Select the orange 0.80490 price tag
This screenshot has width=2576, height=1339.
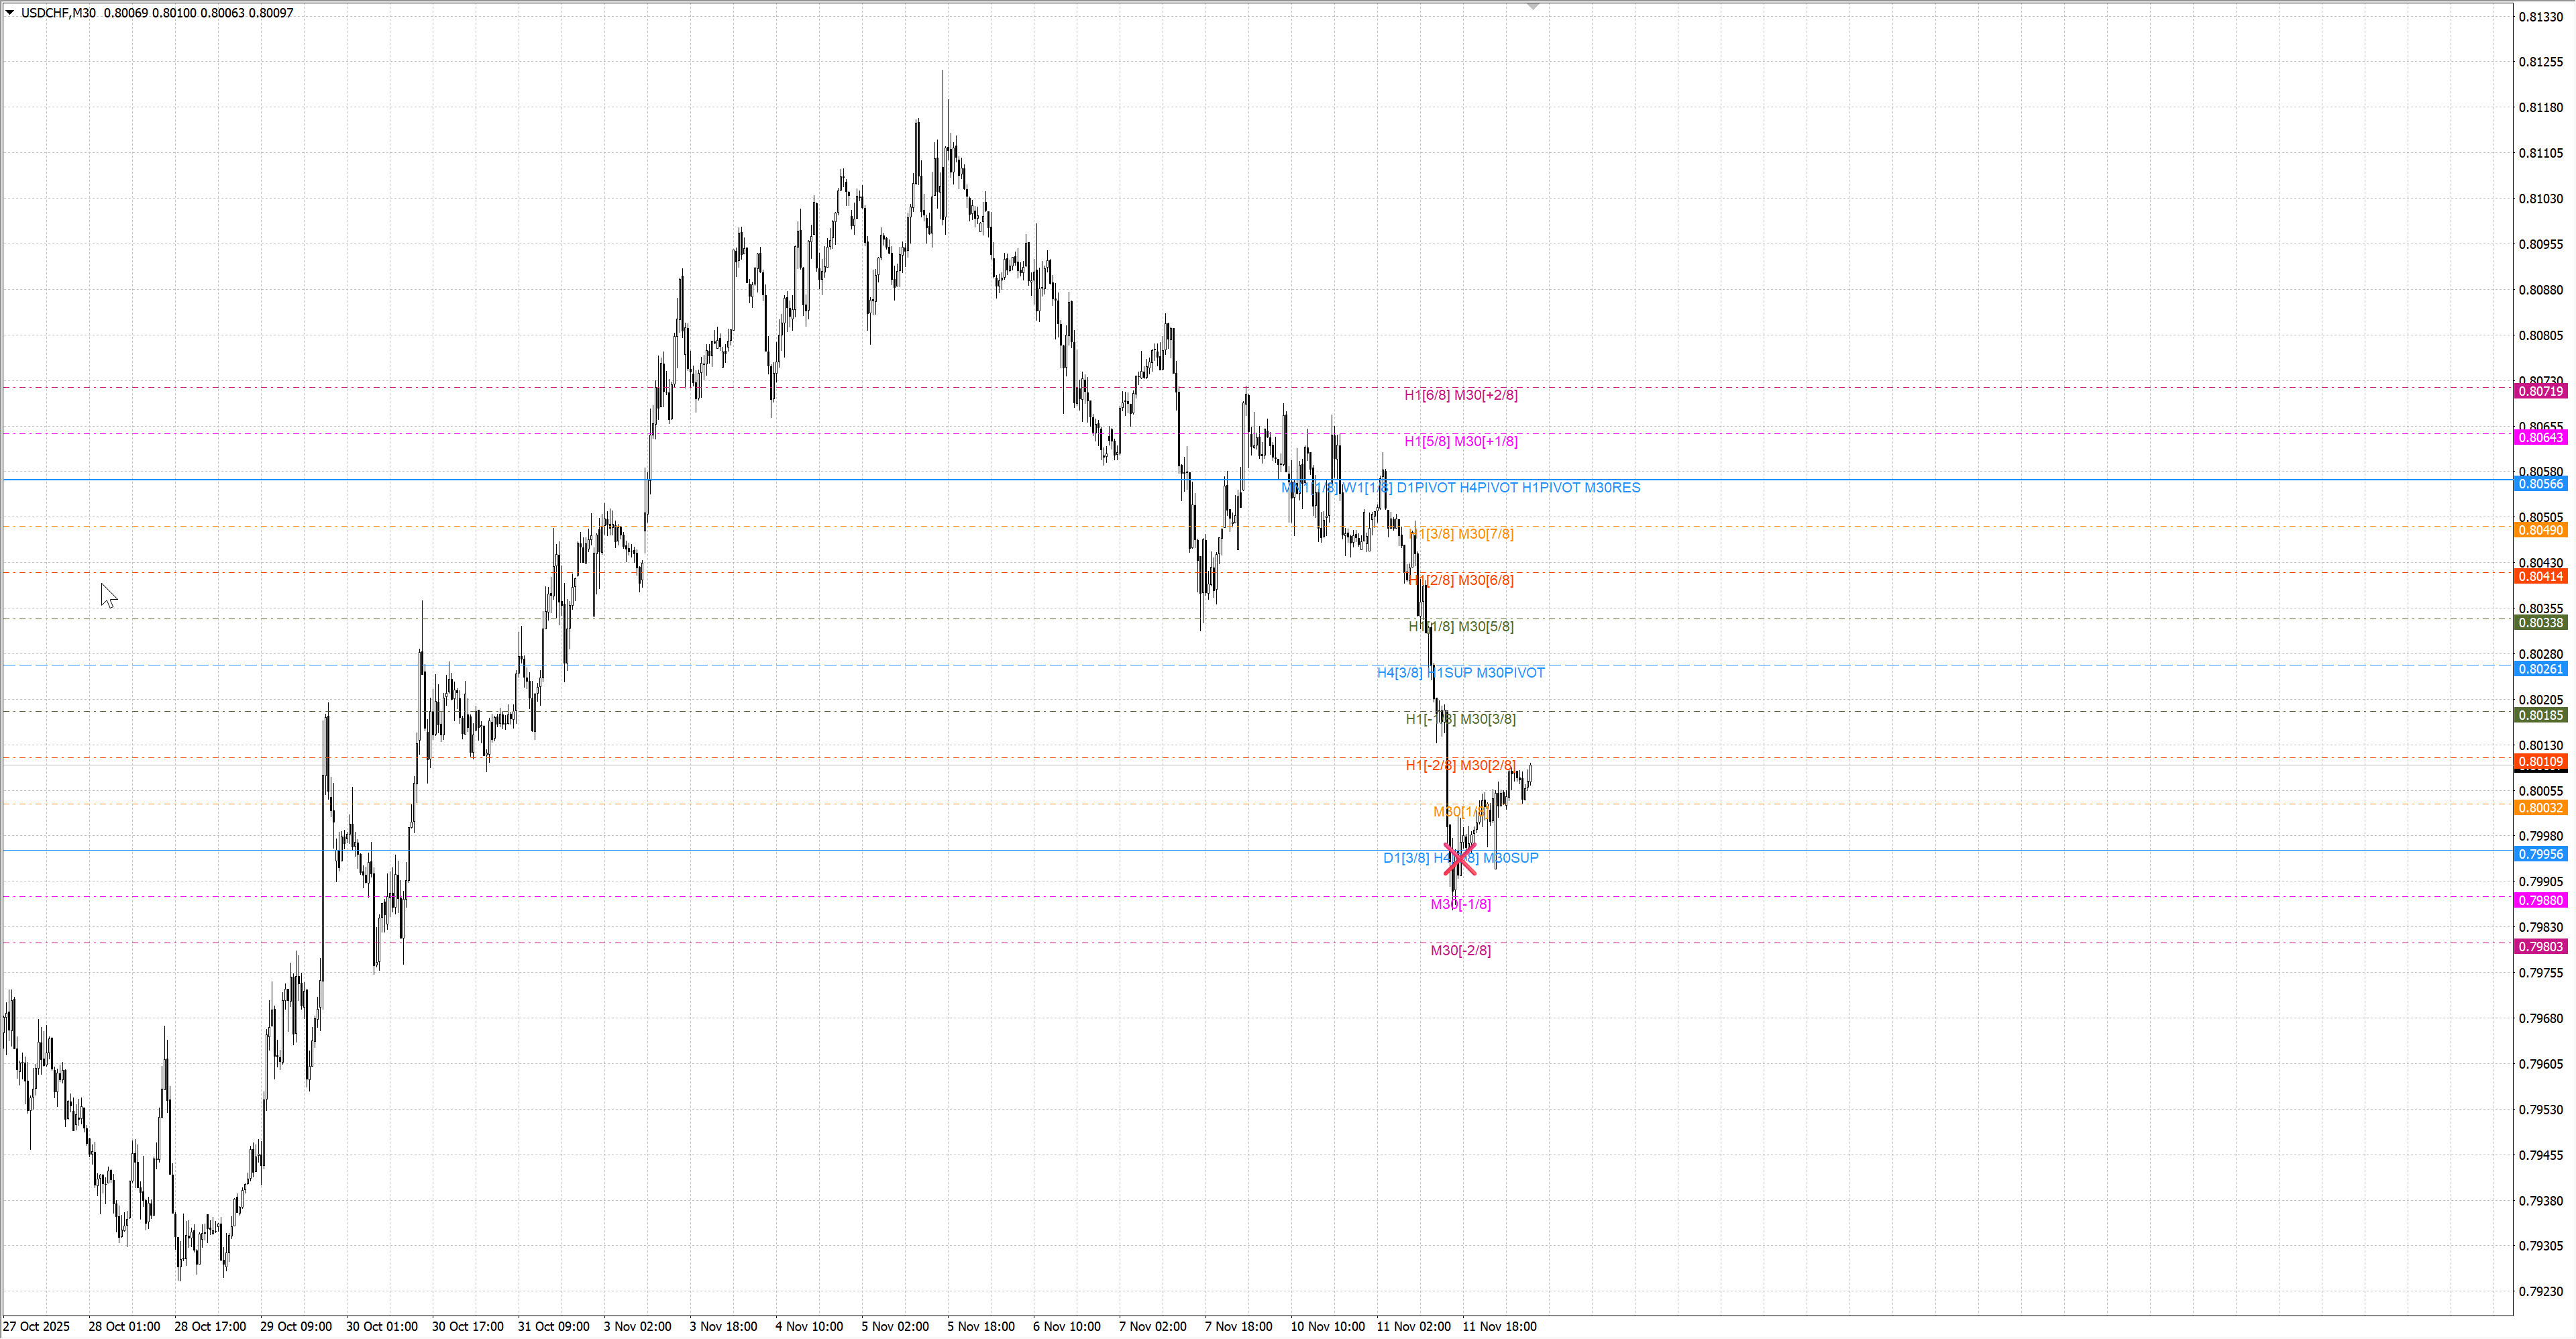click(2540, 530)
